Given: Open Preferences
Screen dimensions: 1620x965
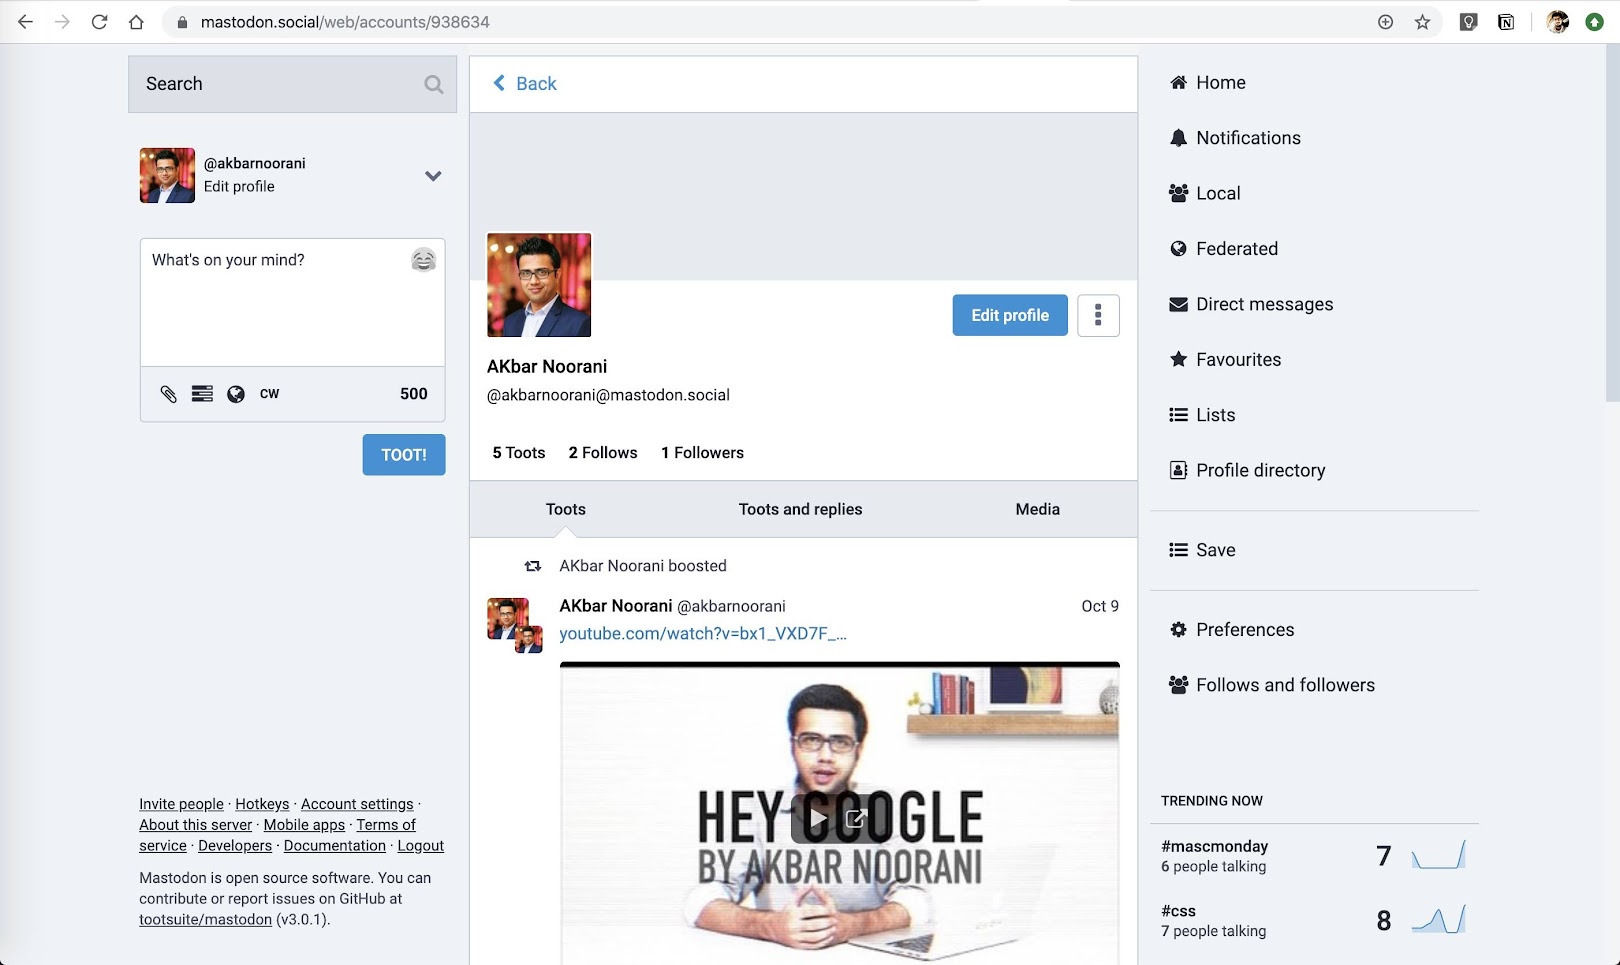Looking at the screenshot, I should (x=1232, y=630).
